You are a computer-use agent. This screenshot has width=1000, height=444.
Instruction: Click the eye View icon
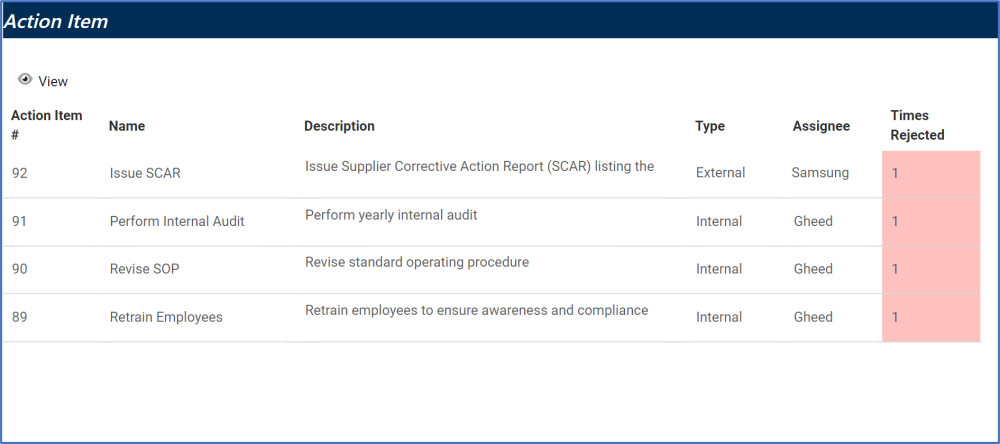[25, 79]
